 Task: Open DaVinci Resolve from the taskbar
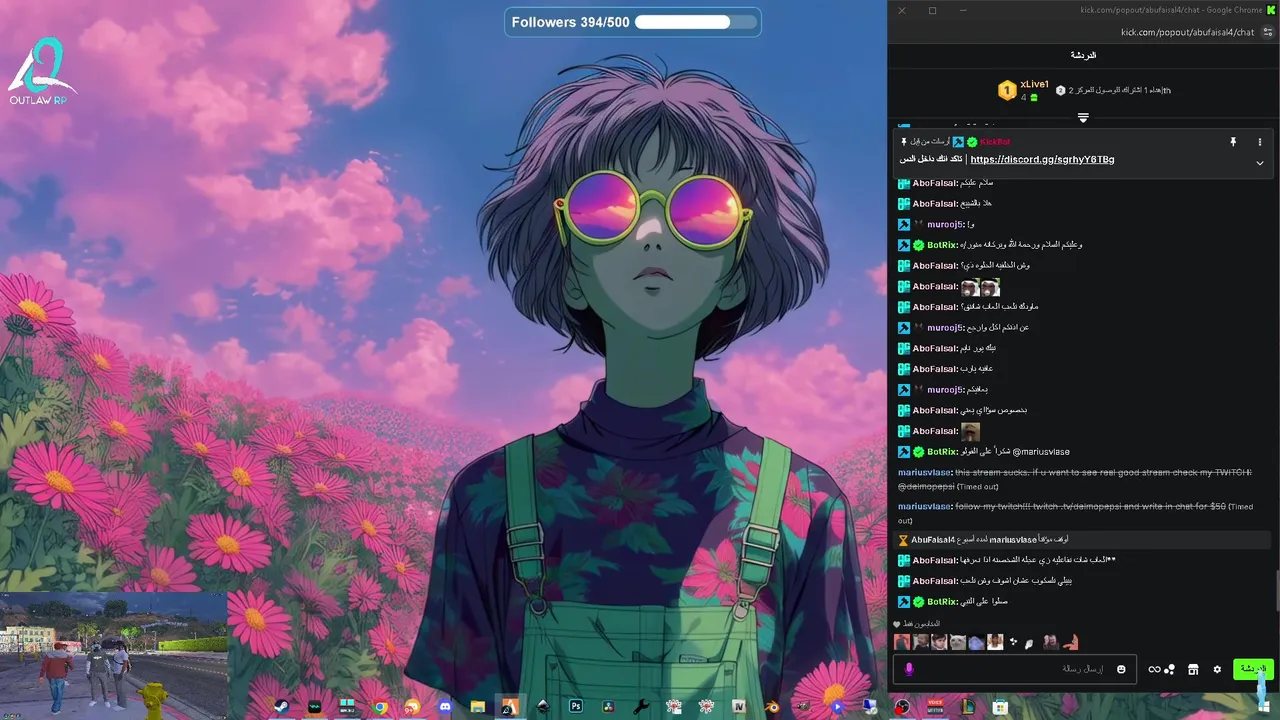(608, 707)
